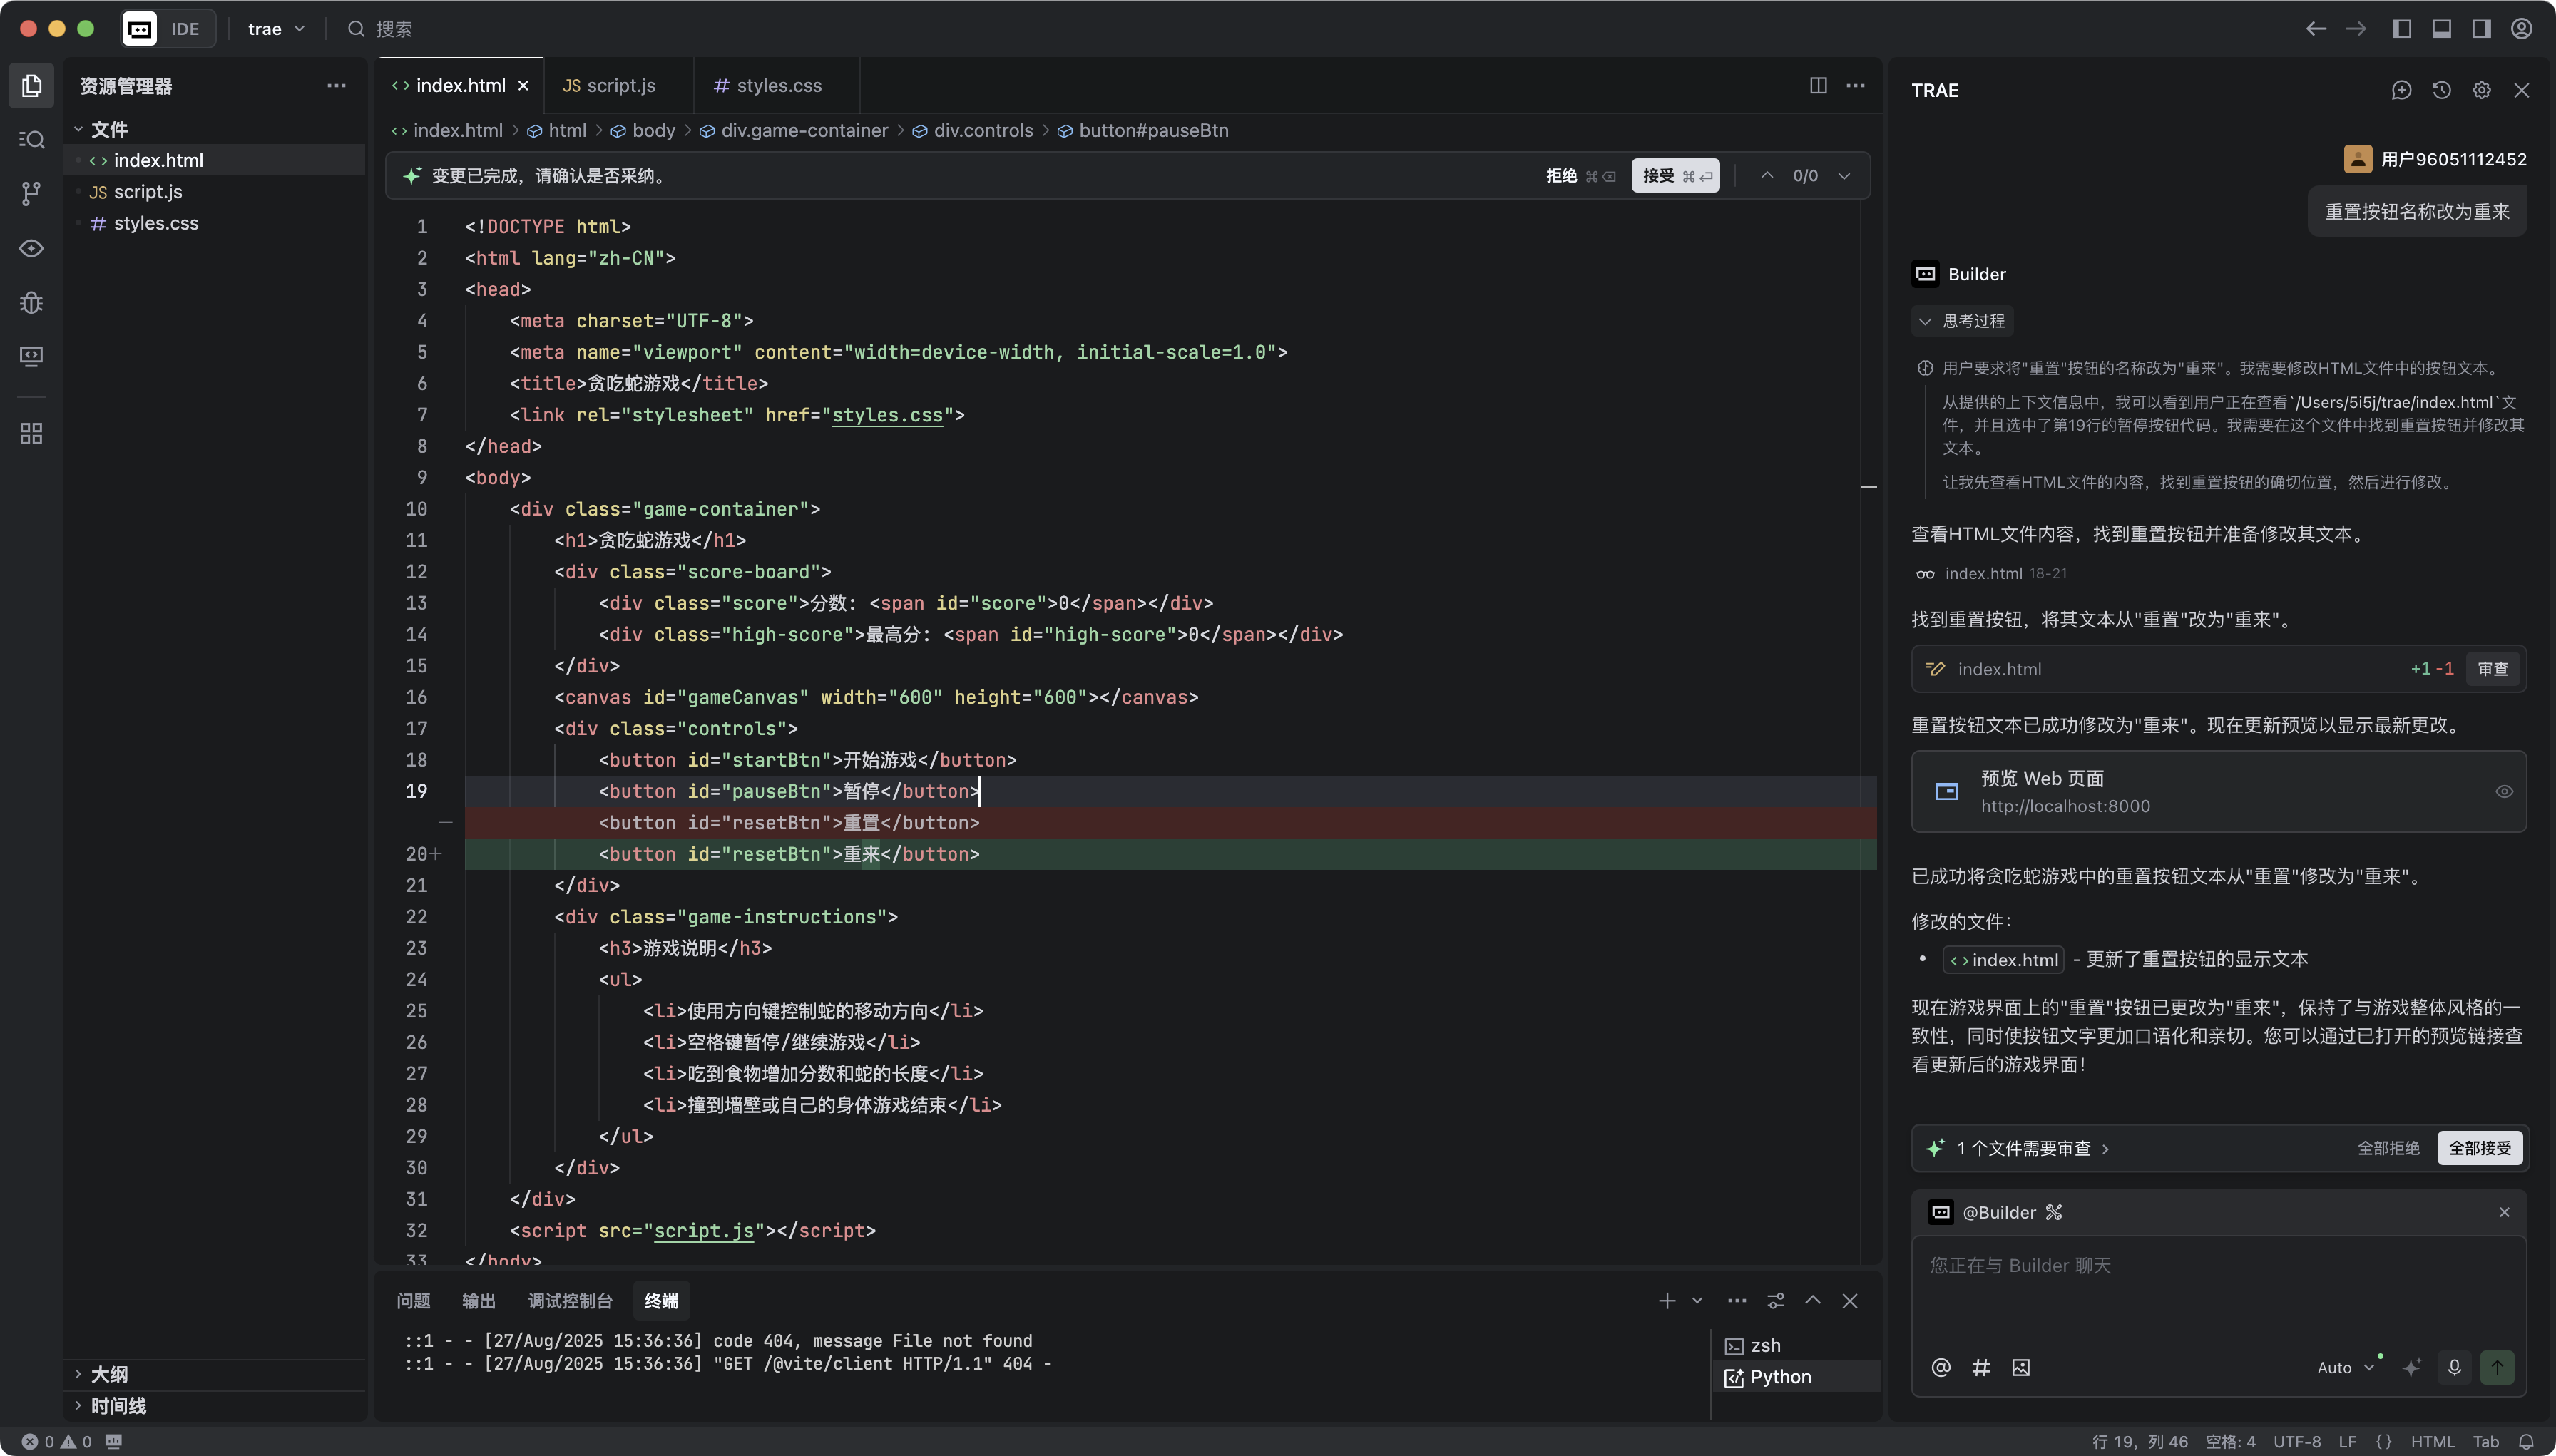
Task: Click the @ mention icon in chat input
Action: pos(1941,1367)
